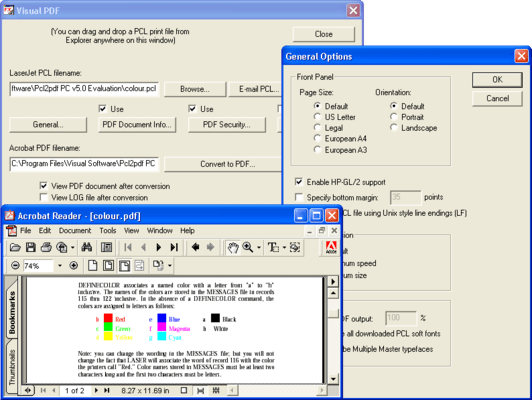Viewport: 532px width, 400px height.
Task: Click the PDF Document Info... button
Action: click(137, 125)
